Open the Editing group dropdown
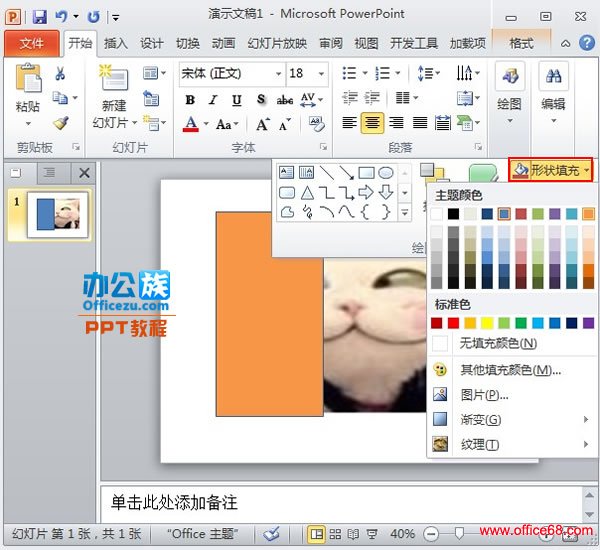Viewport: 600px width, 550px height. pyautogui.click(x=553, y=94)
